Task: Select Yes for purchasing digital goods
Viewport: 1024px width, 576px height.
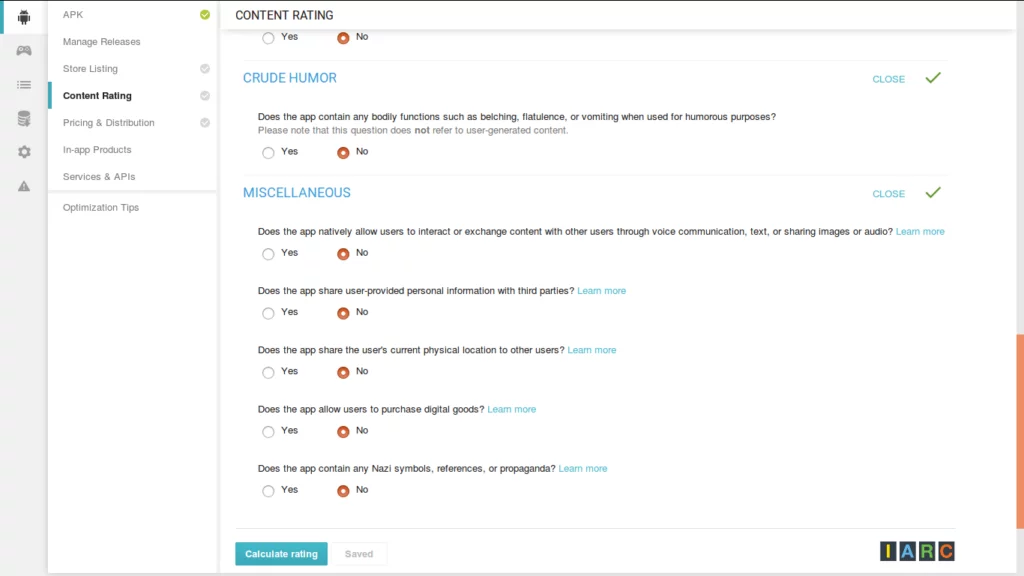Action: pos(268,431)
